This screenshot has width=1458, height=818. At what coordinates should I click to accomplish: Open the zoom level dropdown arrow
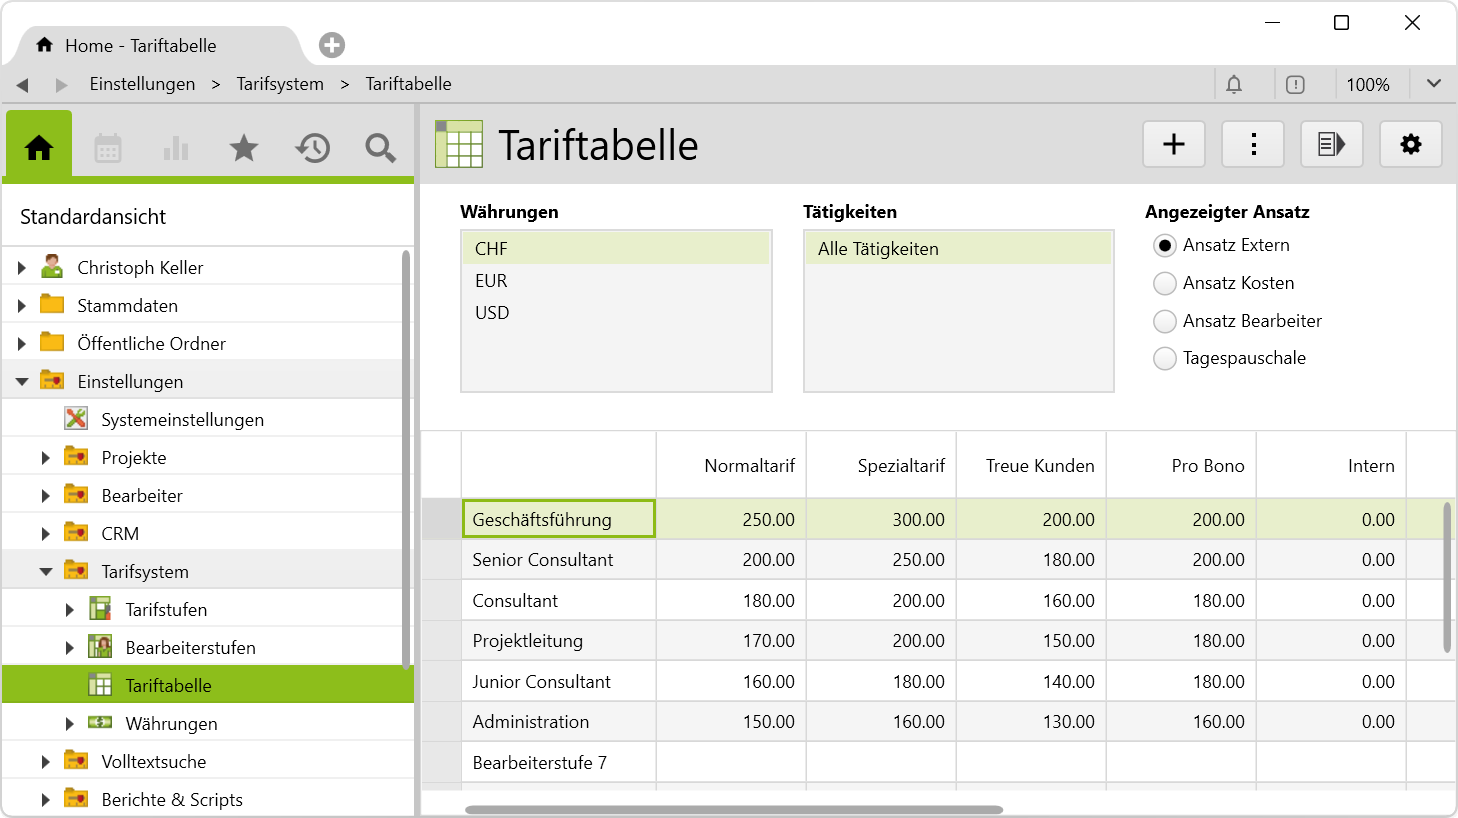click(1433, 84)
